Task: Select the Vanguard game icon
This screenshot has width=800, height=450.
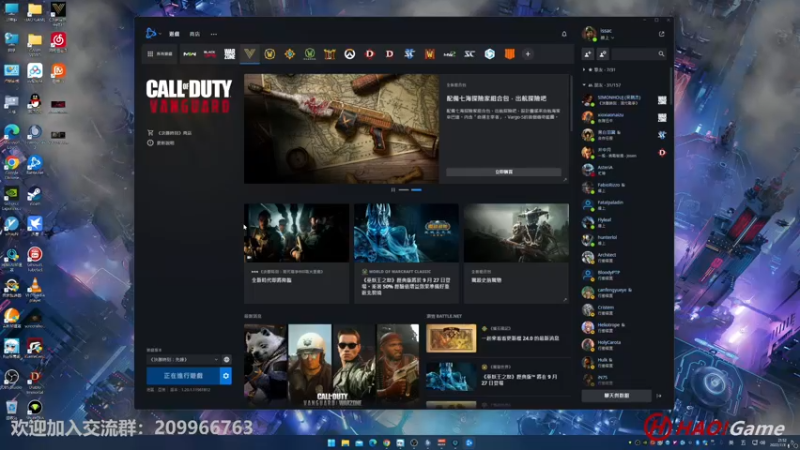Action: [249, 54]
